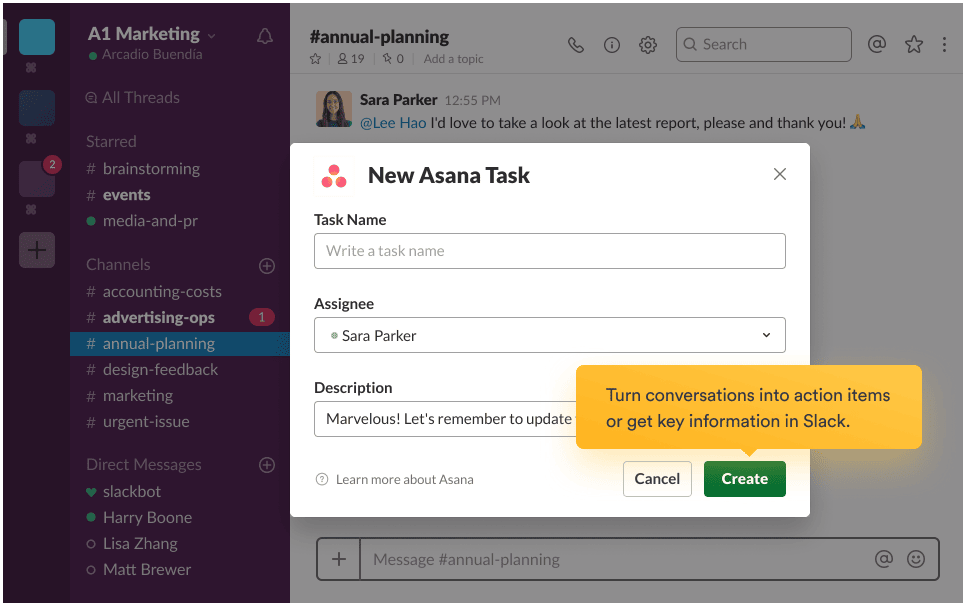This screenshot has height=606, width=966.
Task: Open the A1 Marketing workspace menu
Action: coord(152,34)
